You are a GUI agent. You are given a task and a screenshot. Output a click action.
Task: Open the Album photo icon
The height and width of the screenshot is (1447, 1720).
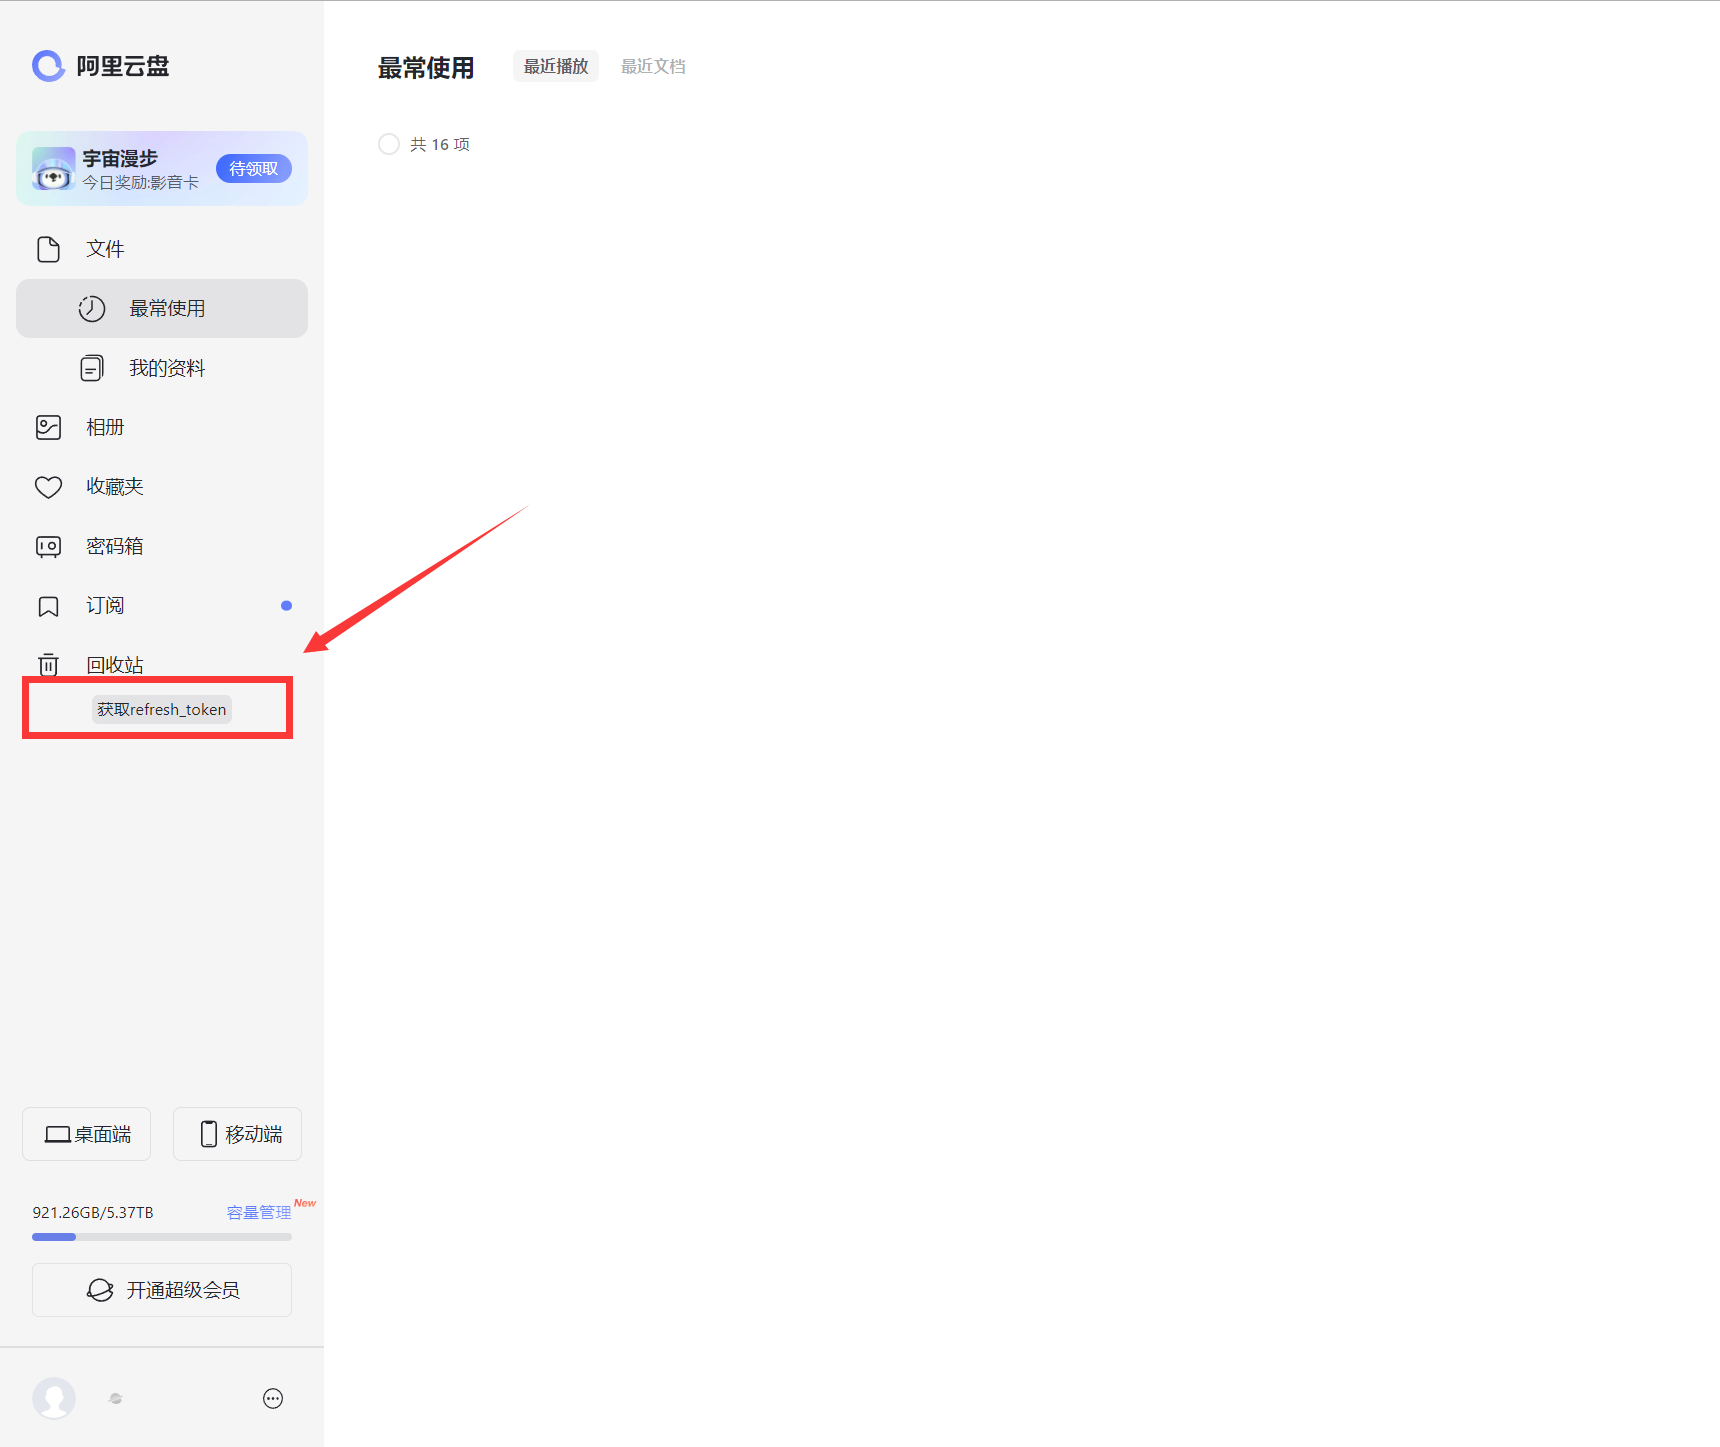[x=48, y=428]
